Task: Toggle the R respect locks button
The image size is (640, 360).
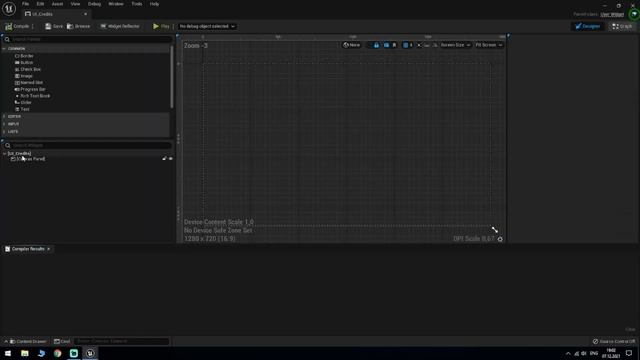Action: [394, 45]
